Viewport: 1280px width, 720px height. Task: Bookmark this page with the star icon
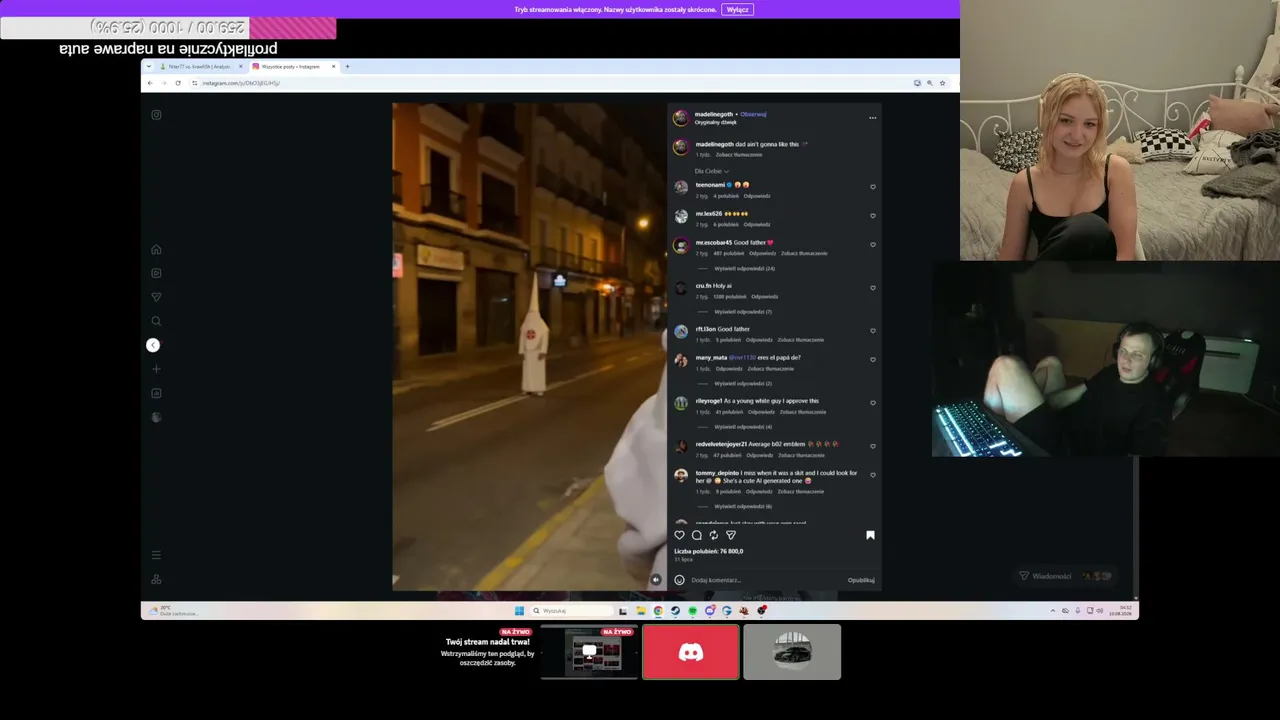(942, 83)
